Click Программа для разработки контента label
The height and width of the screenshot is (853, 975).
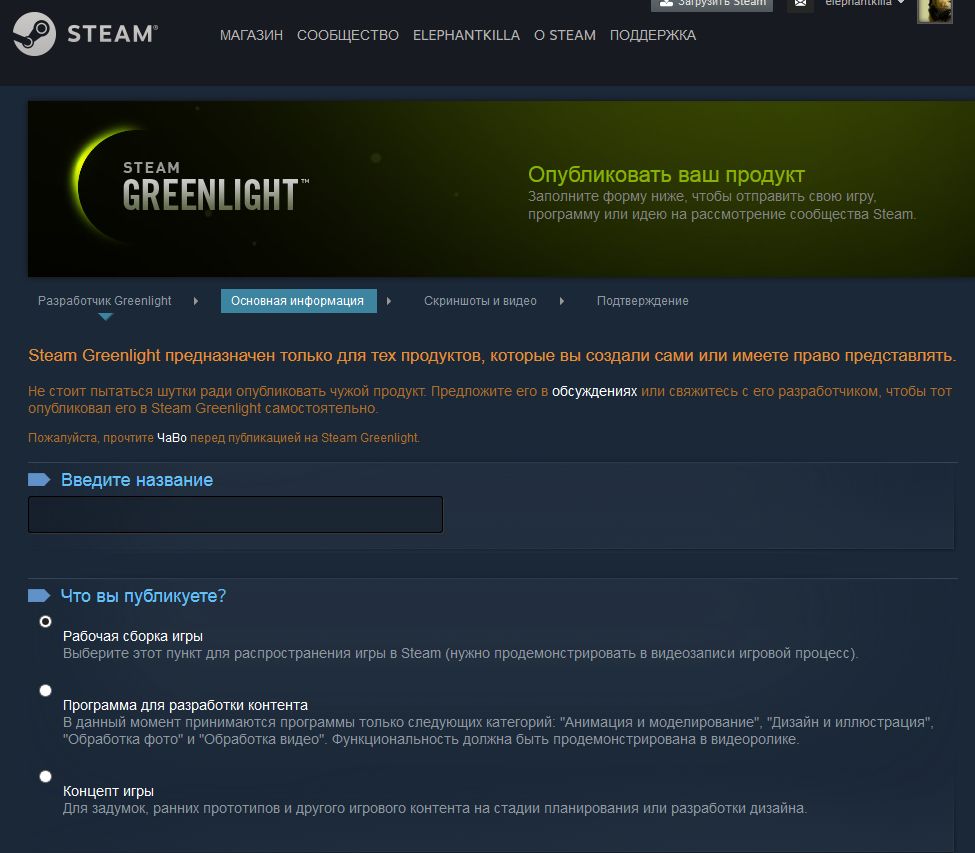pos(185,705)
